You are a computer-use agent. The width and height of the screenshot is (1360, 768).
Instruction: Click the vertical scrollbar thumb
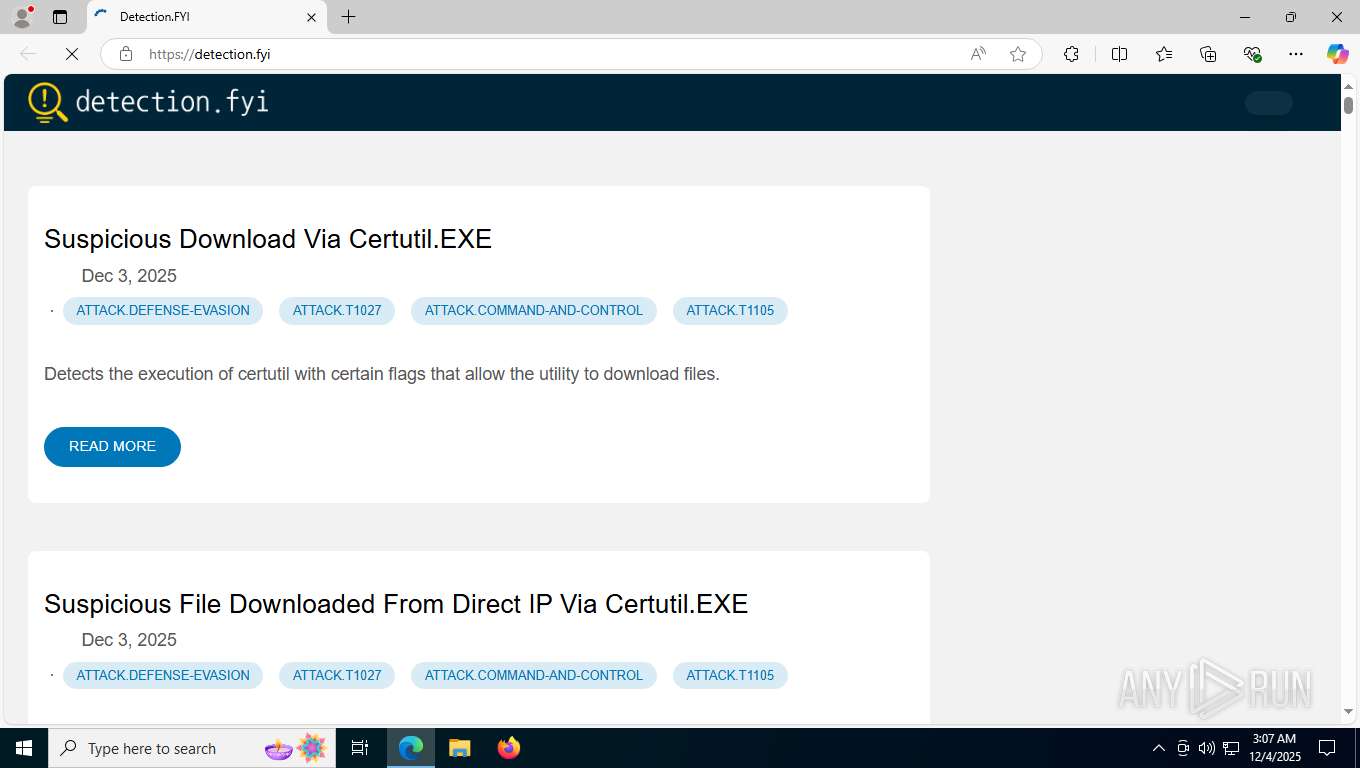tap(1348, 105)
